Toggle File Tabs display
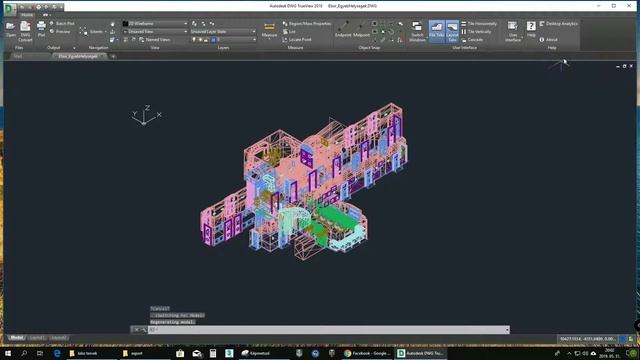This screenshot has width=640, height=360. point(436,31)
